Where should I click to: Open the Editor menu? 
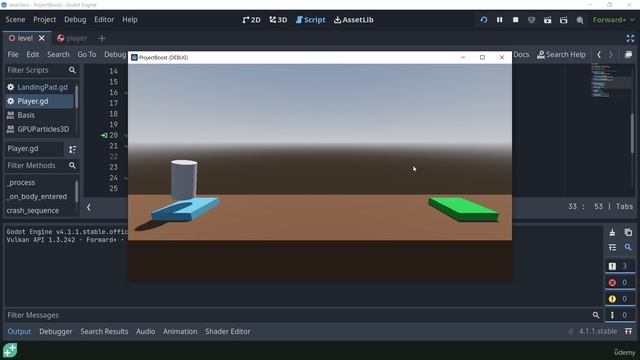(104, 20)
